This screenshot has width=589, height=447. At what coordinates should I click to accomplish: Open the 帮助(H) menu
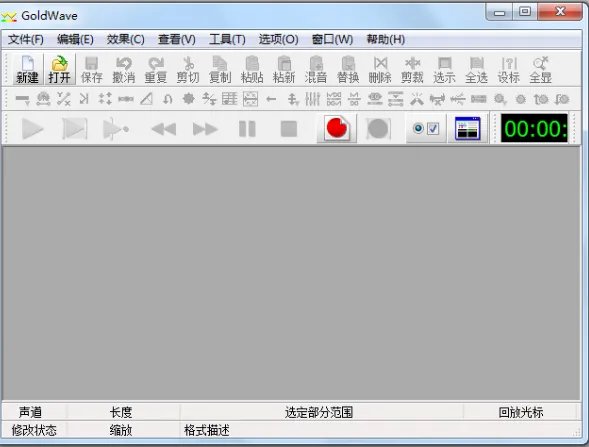click(x=386, y=39)
